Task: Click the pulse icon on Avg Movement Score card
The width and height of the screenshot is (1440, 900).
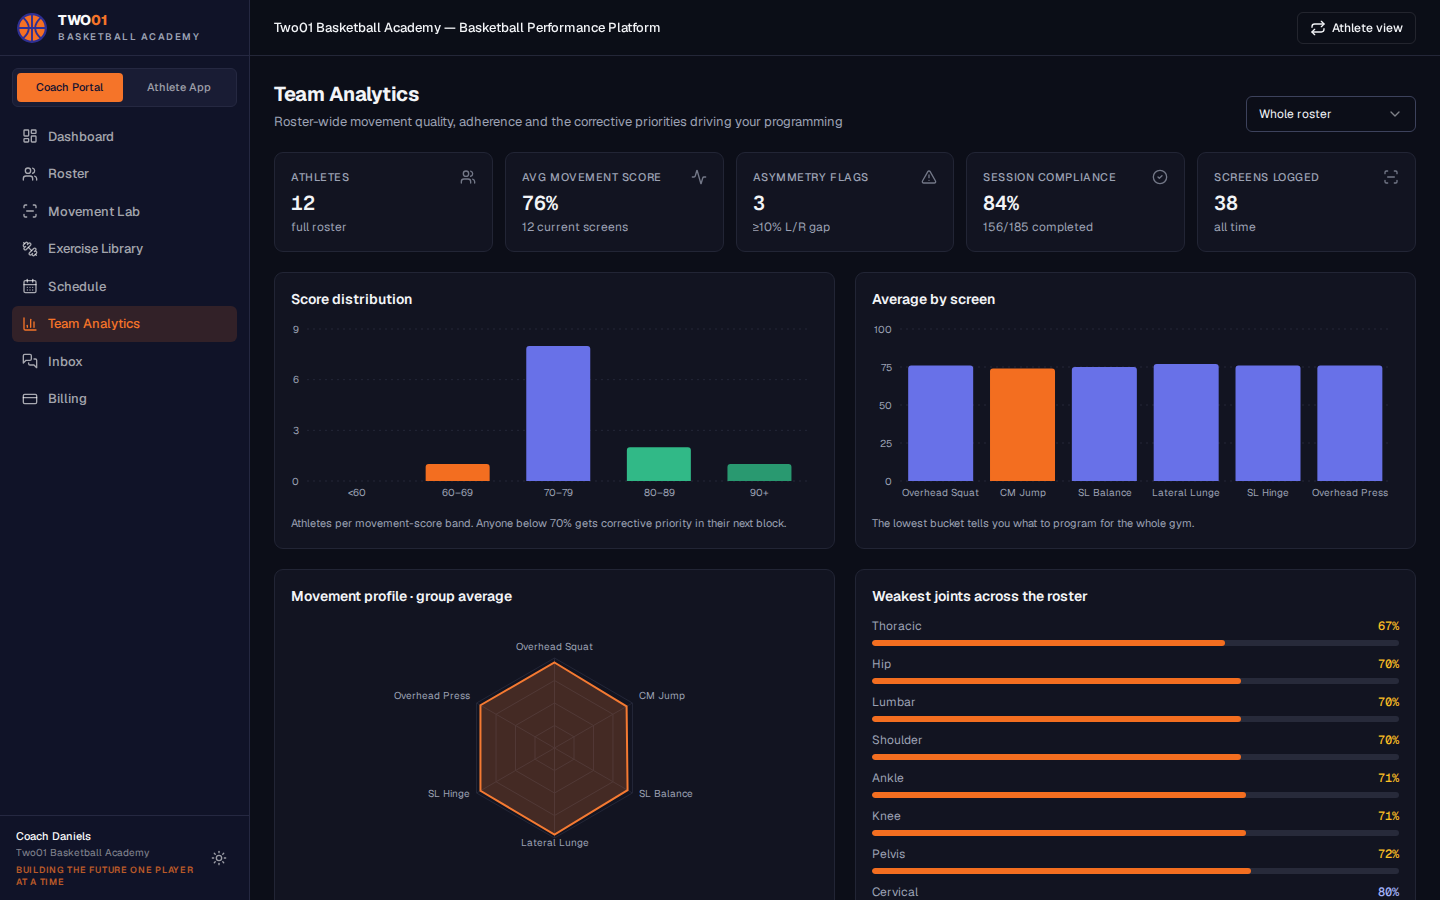Action: click(x=699, y=177)
